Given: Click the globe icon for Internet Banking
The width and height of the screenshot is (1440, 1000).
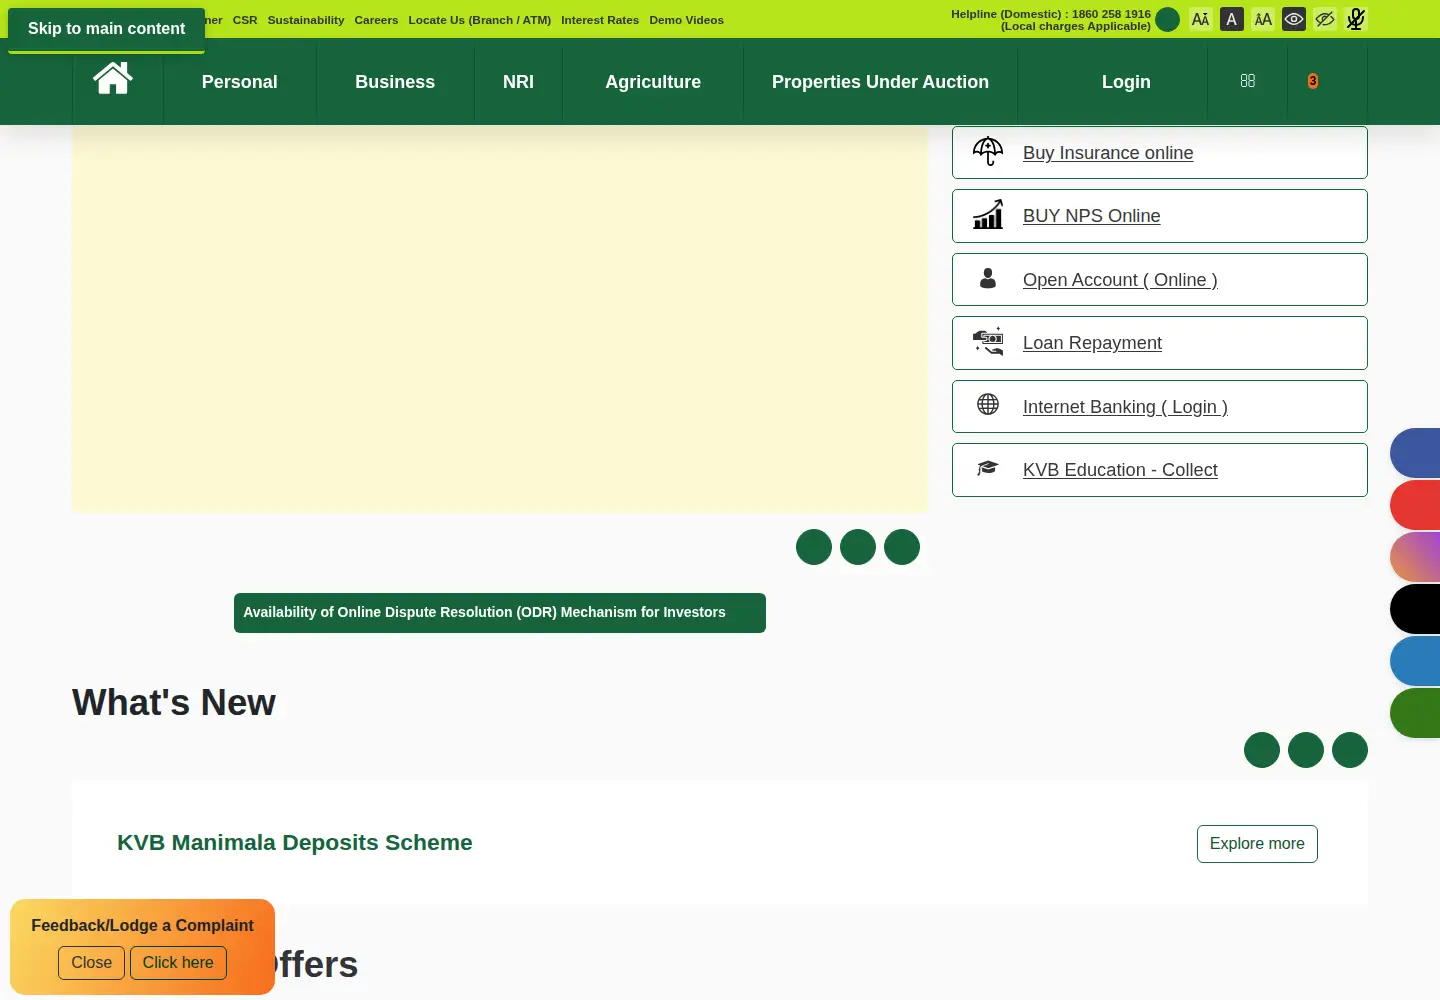Looking at the screenshot, I should (988, 404).
